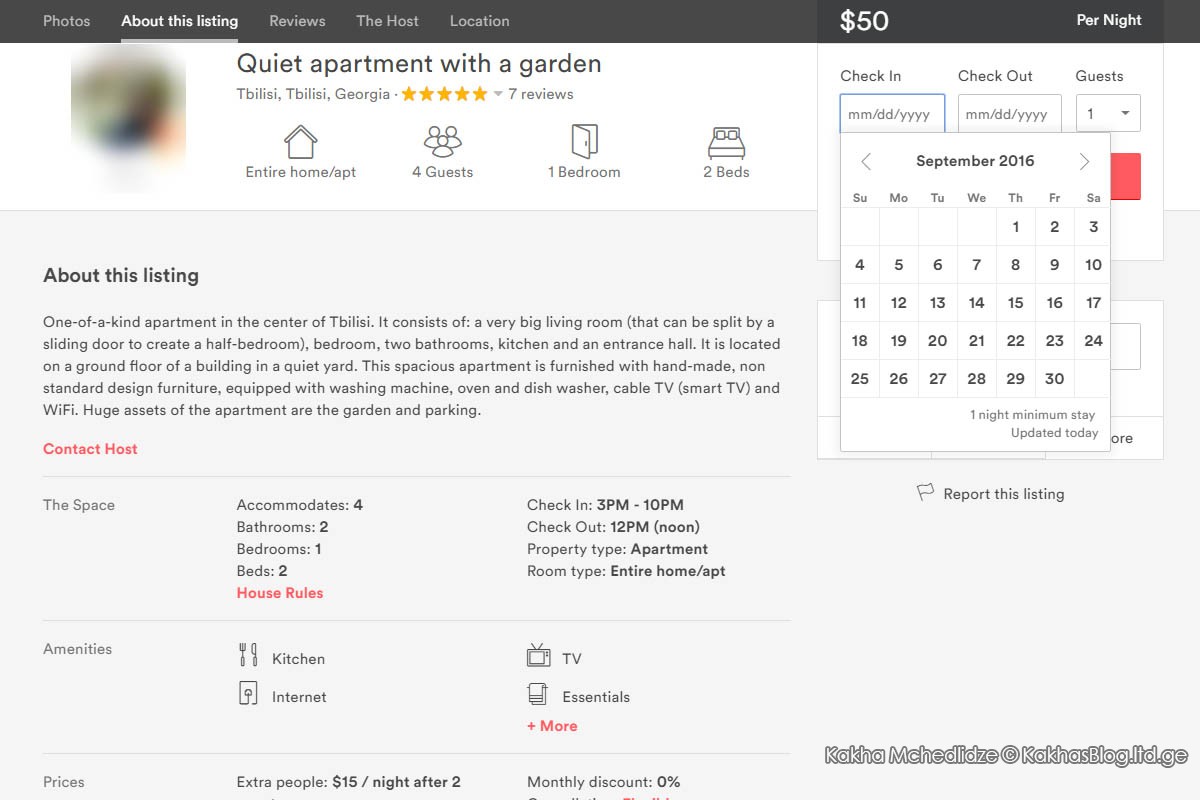Open the Location tab

[479, 21]
